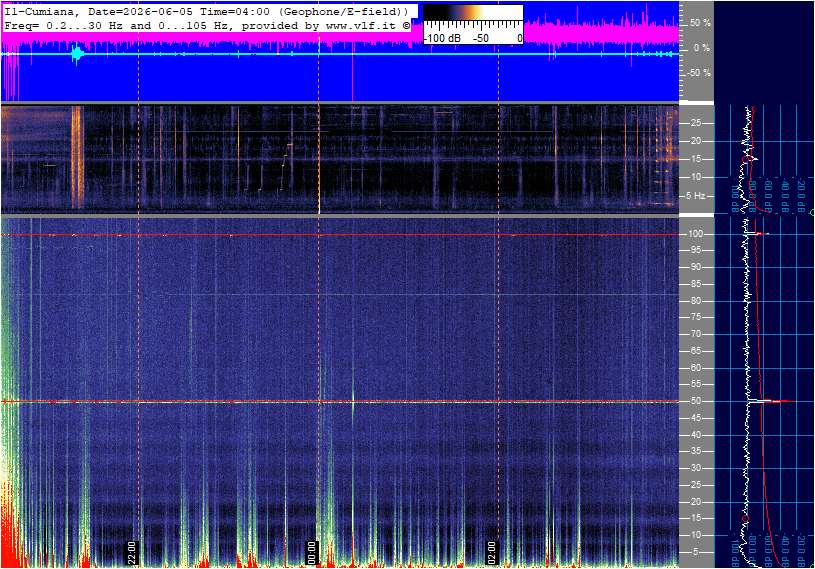The width and height of the screenshot is (815, 569).
Task: Click the dB color scale gradient bar
Action: coord(473,12)
